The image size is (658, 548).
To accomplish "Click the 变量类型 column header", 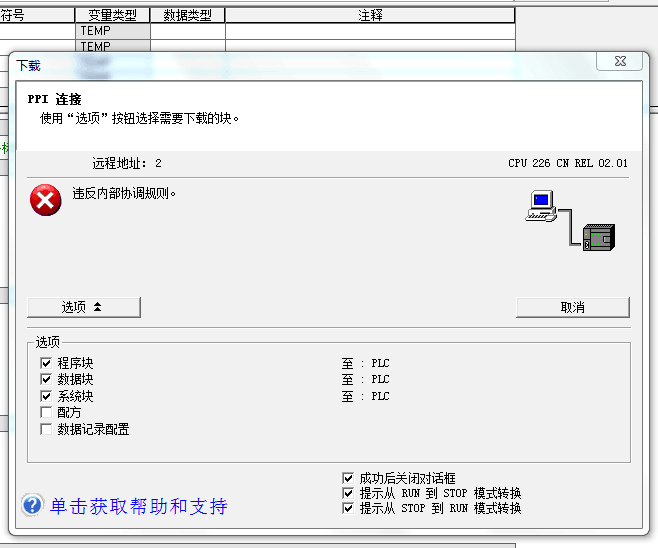I will [112, 16].
